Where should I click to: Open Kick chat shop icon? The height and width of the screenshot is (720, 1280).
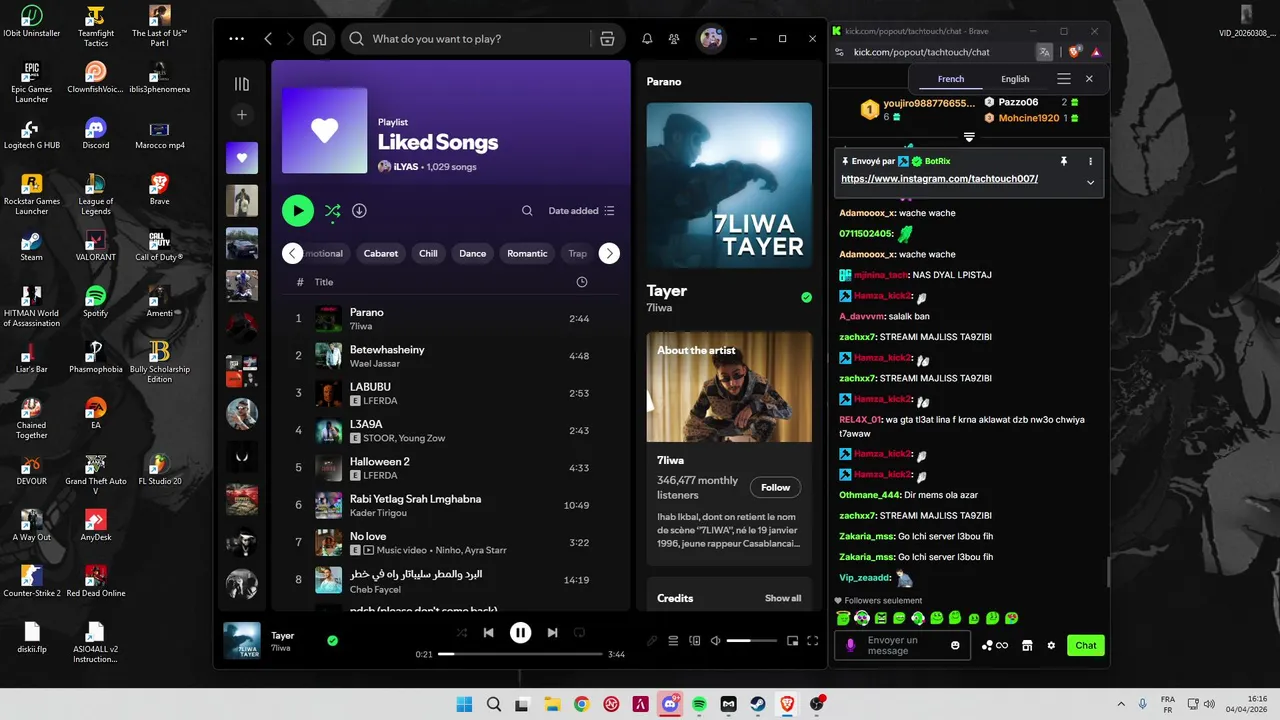(1027, 646)
